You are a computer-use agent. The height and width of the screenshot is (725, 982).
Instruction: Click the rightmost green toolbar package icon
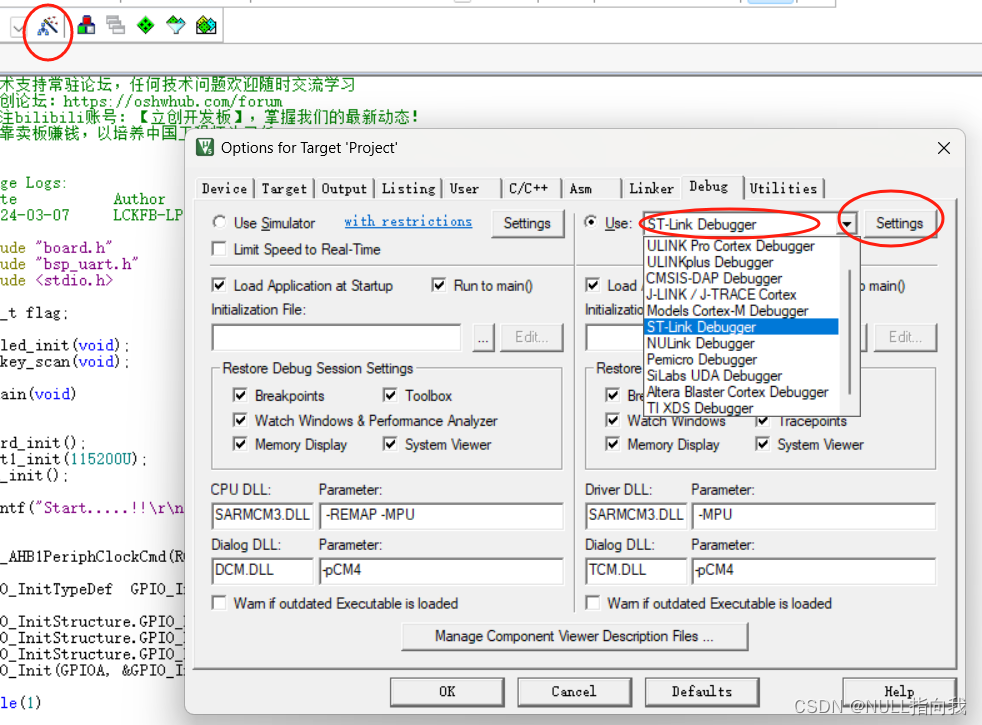tap(206, 26)
